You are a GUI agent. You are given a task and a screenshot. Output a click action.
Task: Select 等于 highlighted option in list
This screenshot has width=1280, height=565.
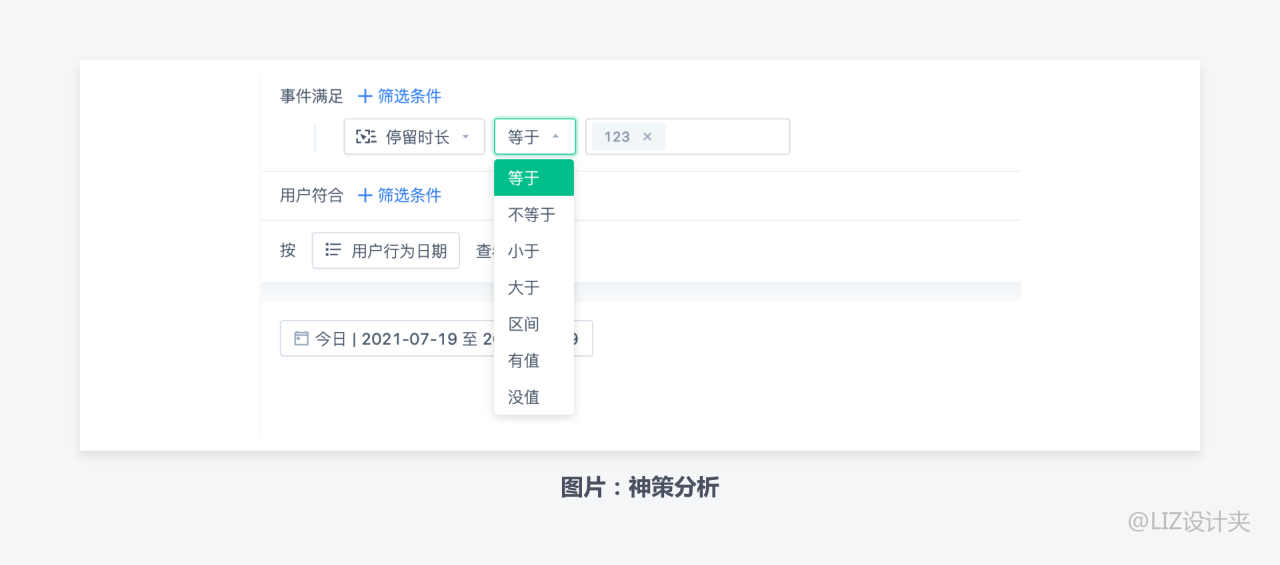pyautogui.click(x=533, y=178)
